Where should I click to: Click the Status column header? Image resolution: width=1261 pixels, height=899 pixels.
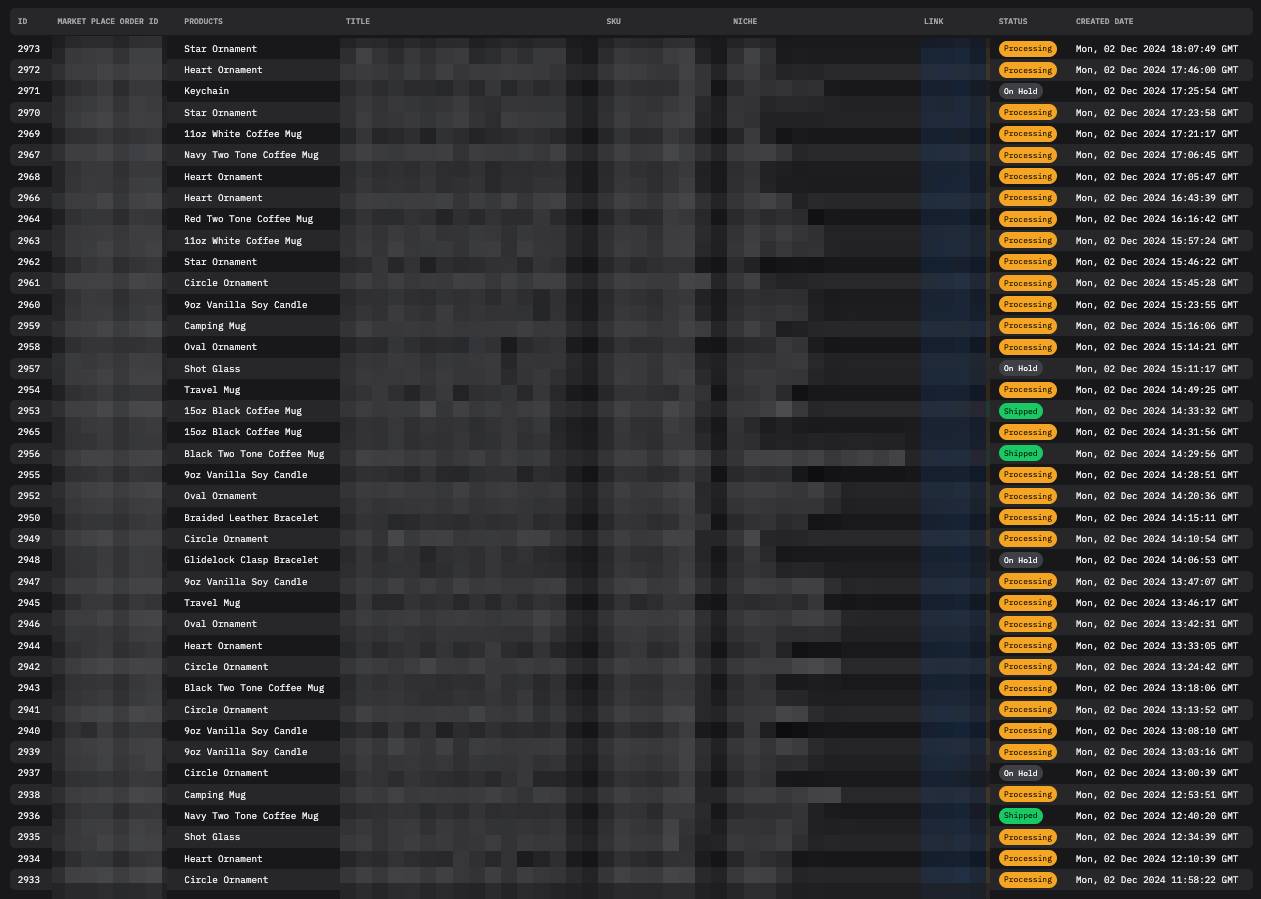coord(1012,21)
